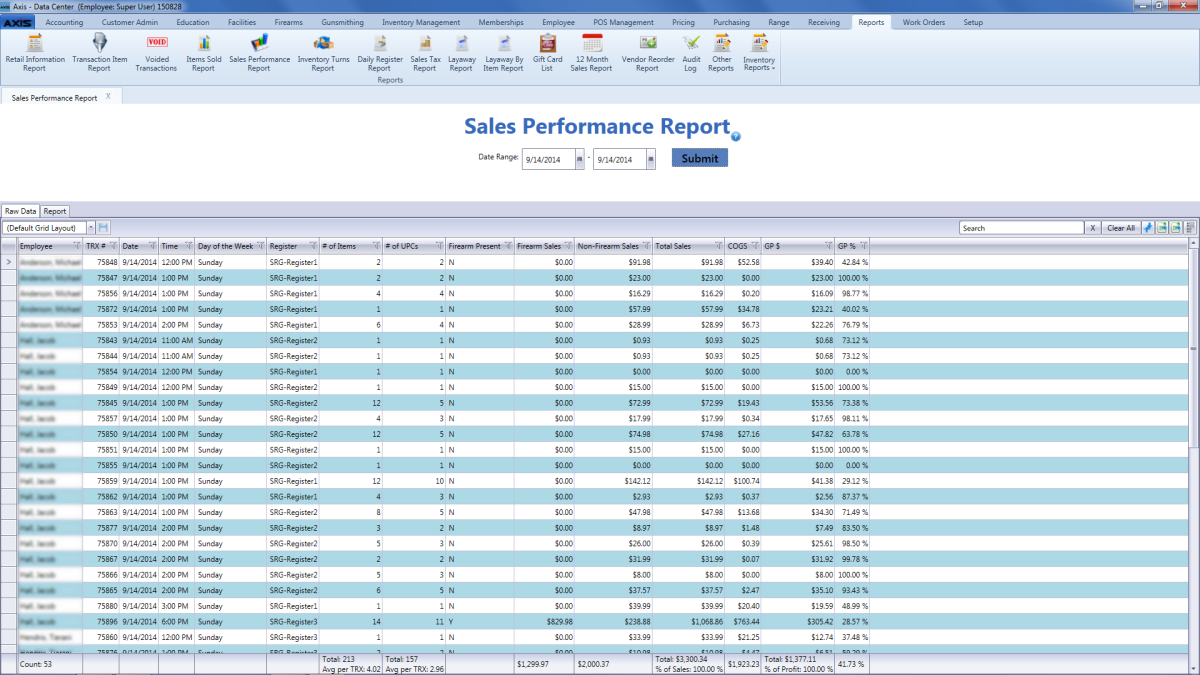Click the Range ribbon tab

pos(778,22)
